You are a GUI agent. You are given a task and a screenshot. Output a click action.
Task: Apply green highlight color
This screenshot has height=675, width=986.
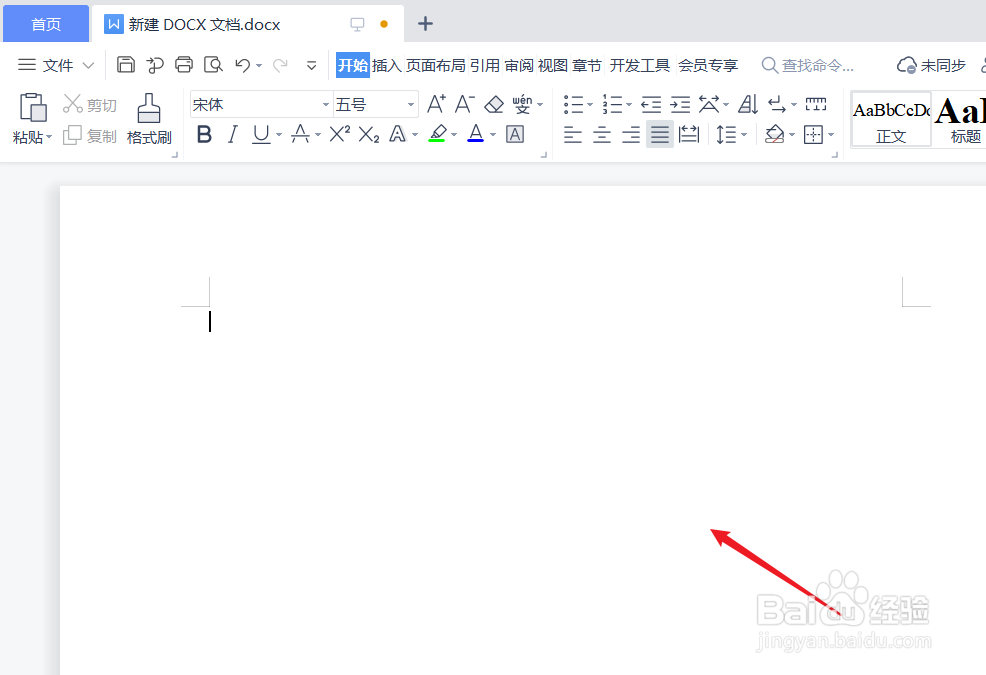pos(437,133)
